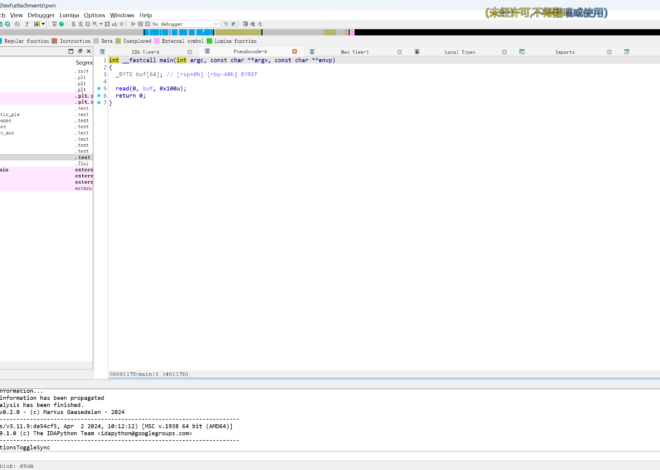Float the functions panel with the window icon
Viewport: 660px width, 470px height.
(x=71, y=51)
